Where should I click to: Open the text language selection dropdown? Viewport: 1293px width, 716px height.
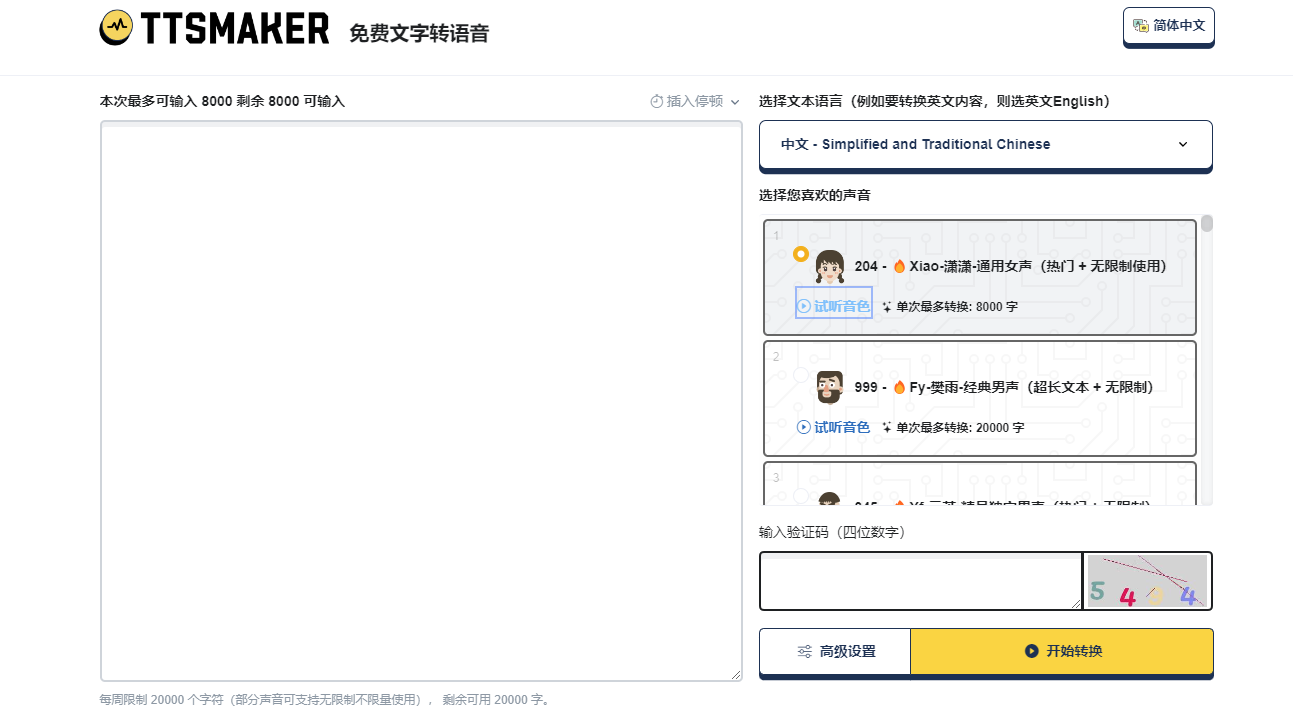click(x=984, y=144)
